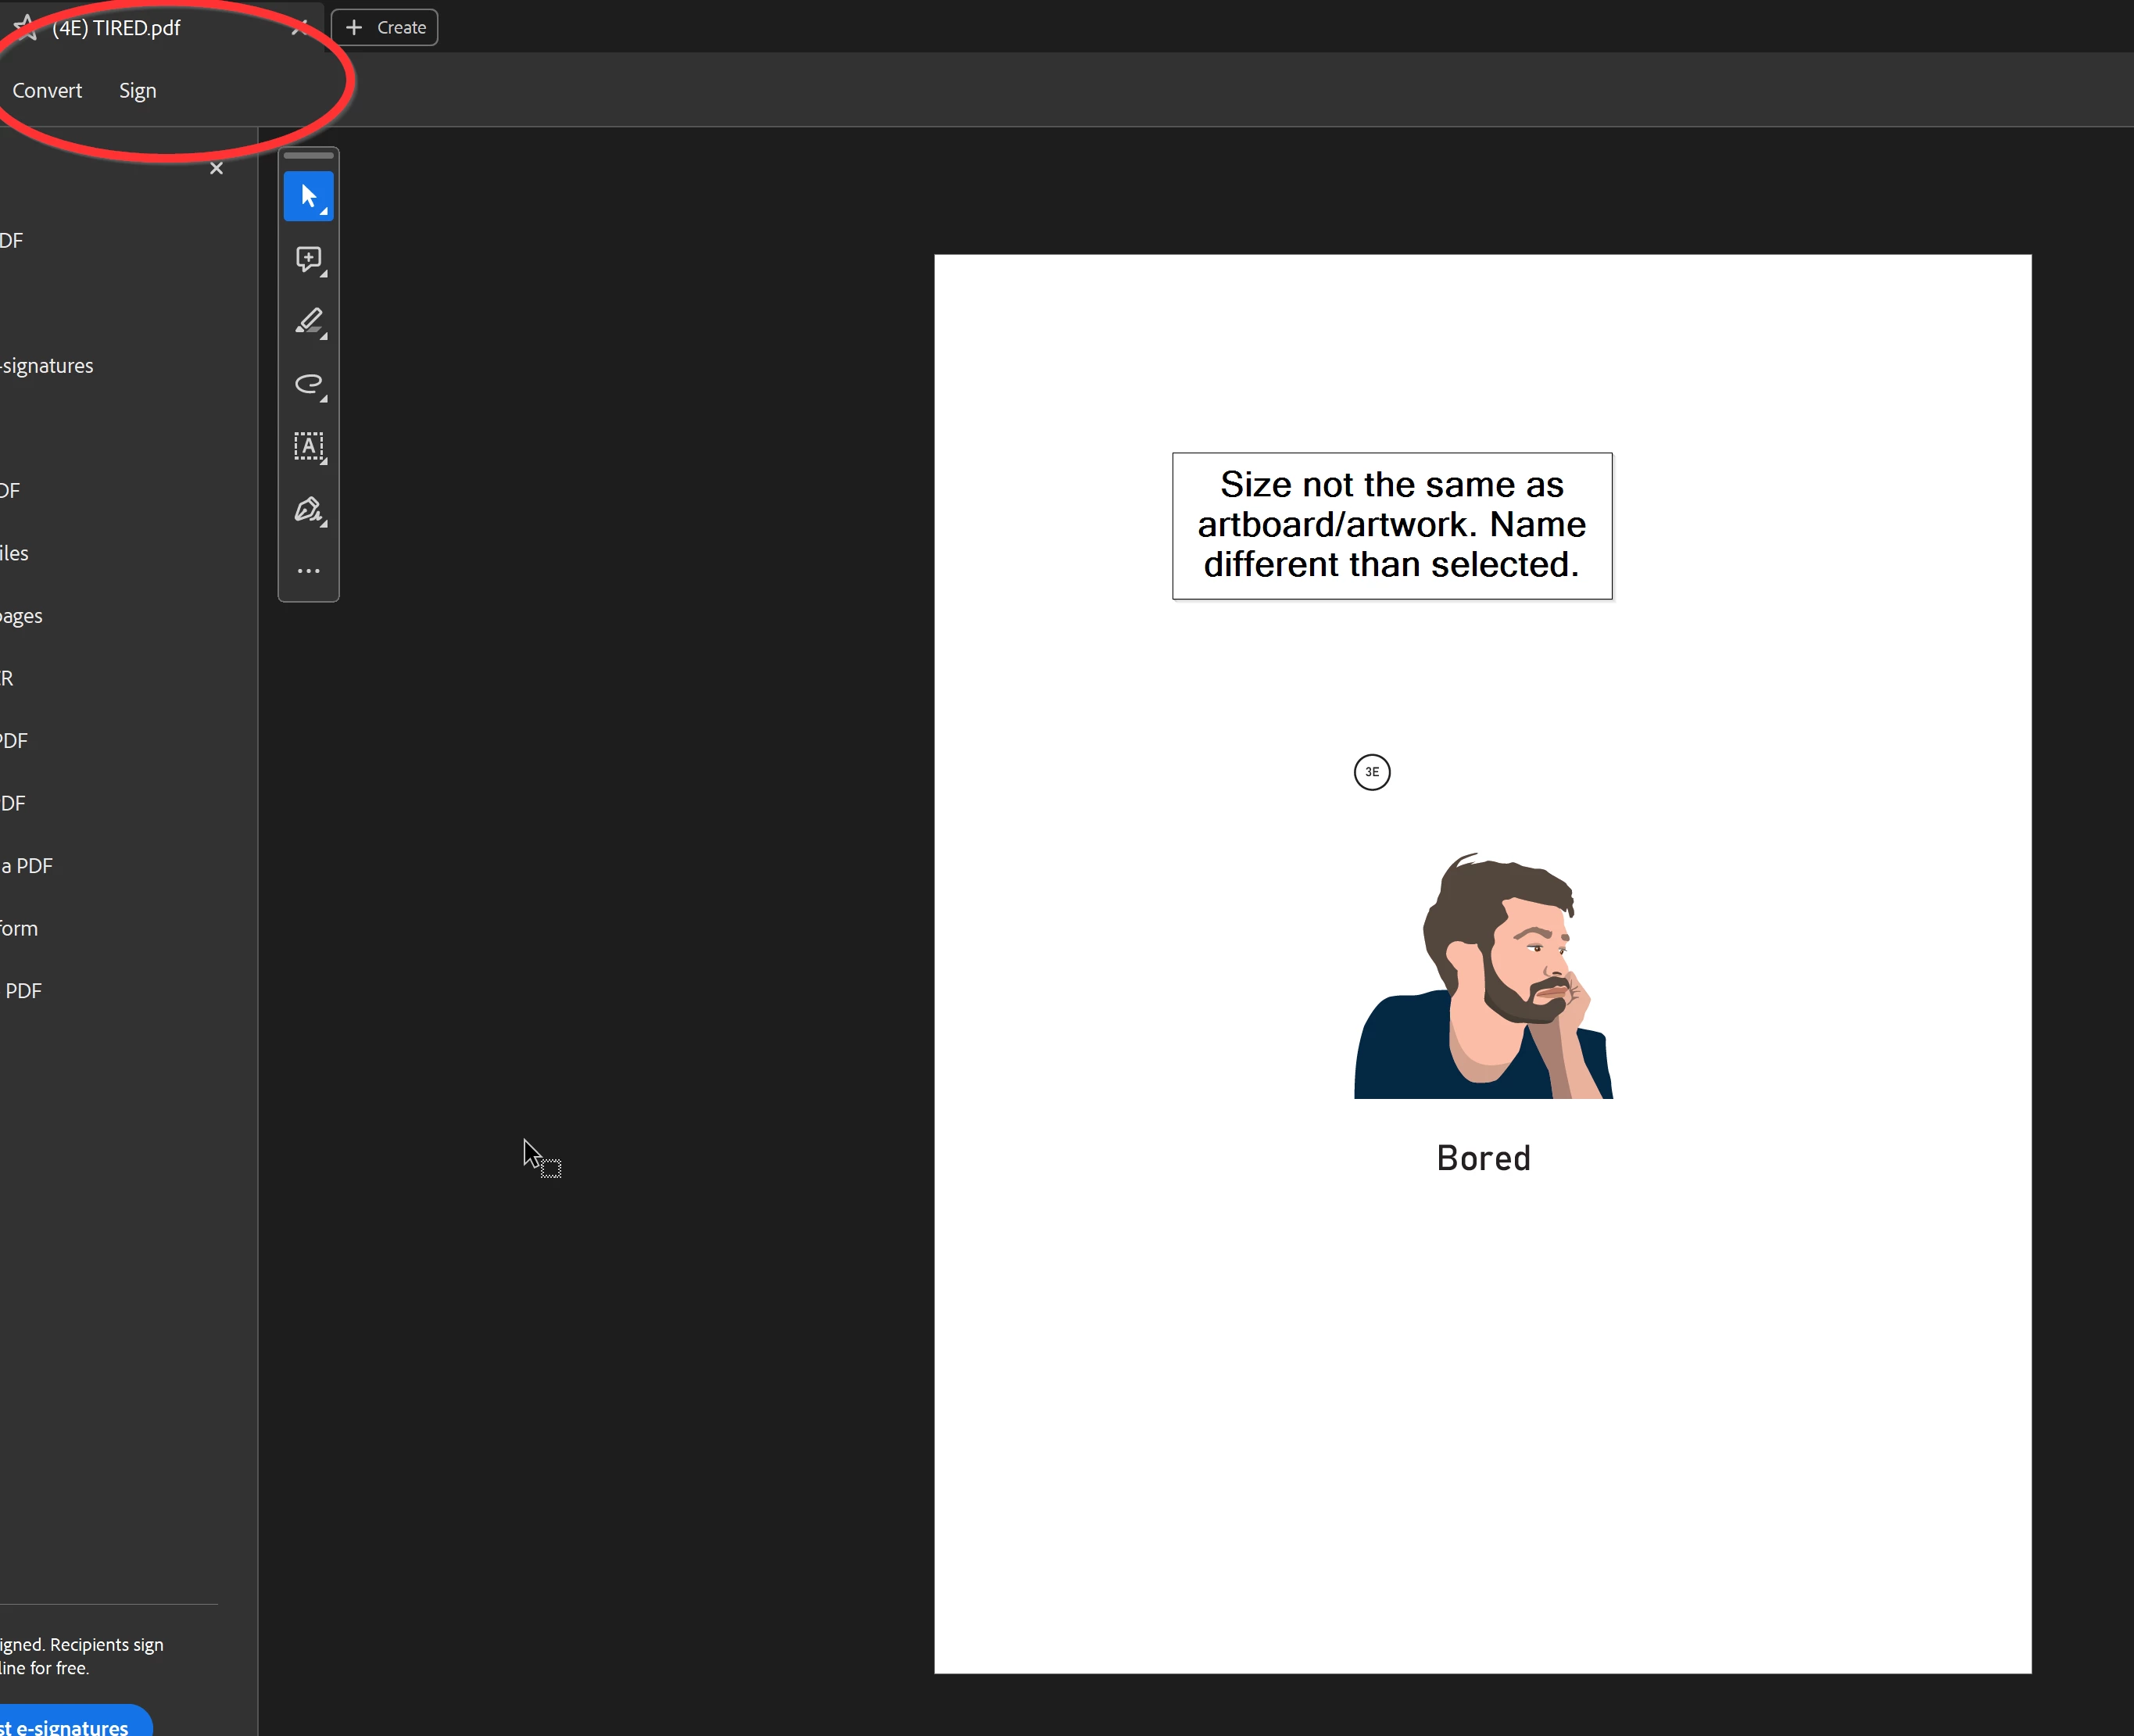The width and height of the screenshot is (2134, 1736).
Task: Switch to the Convert menu
Action: 47,90
